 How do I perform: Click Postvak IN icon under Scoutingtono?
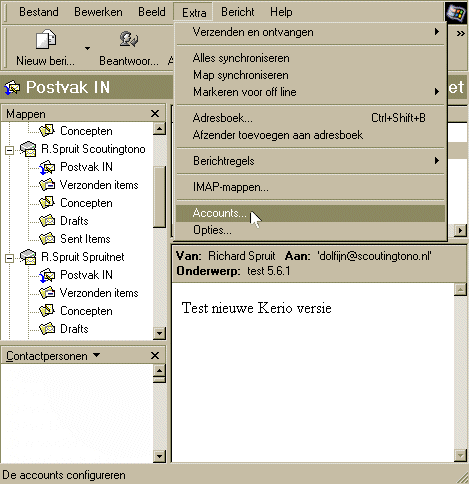click(x=47, y=167)
